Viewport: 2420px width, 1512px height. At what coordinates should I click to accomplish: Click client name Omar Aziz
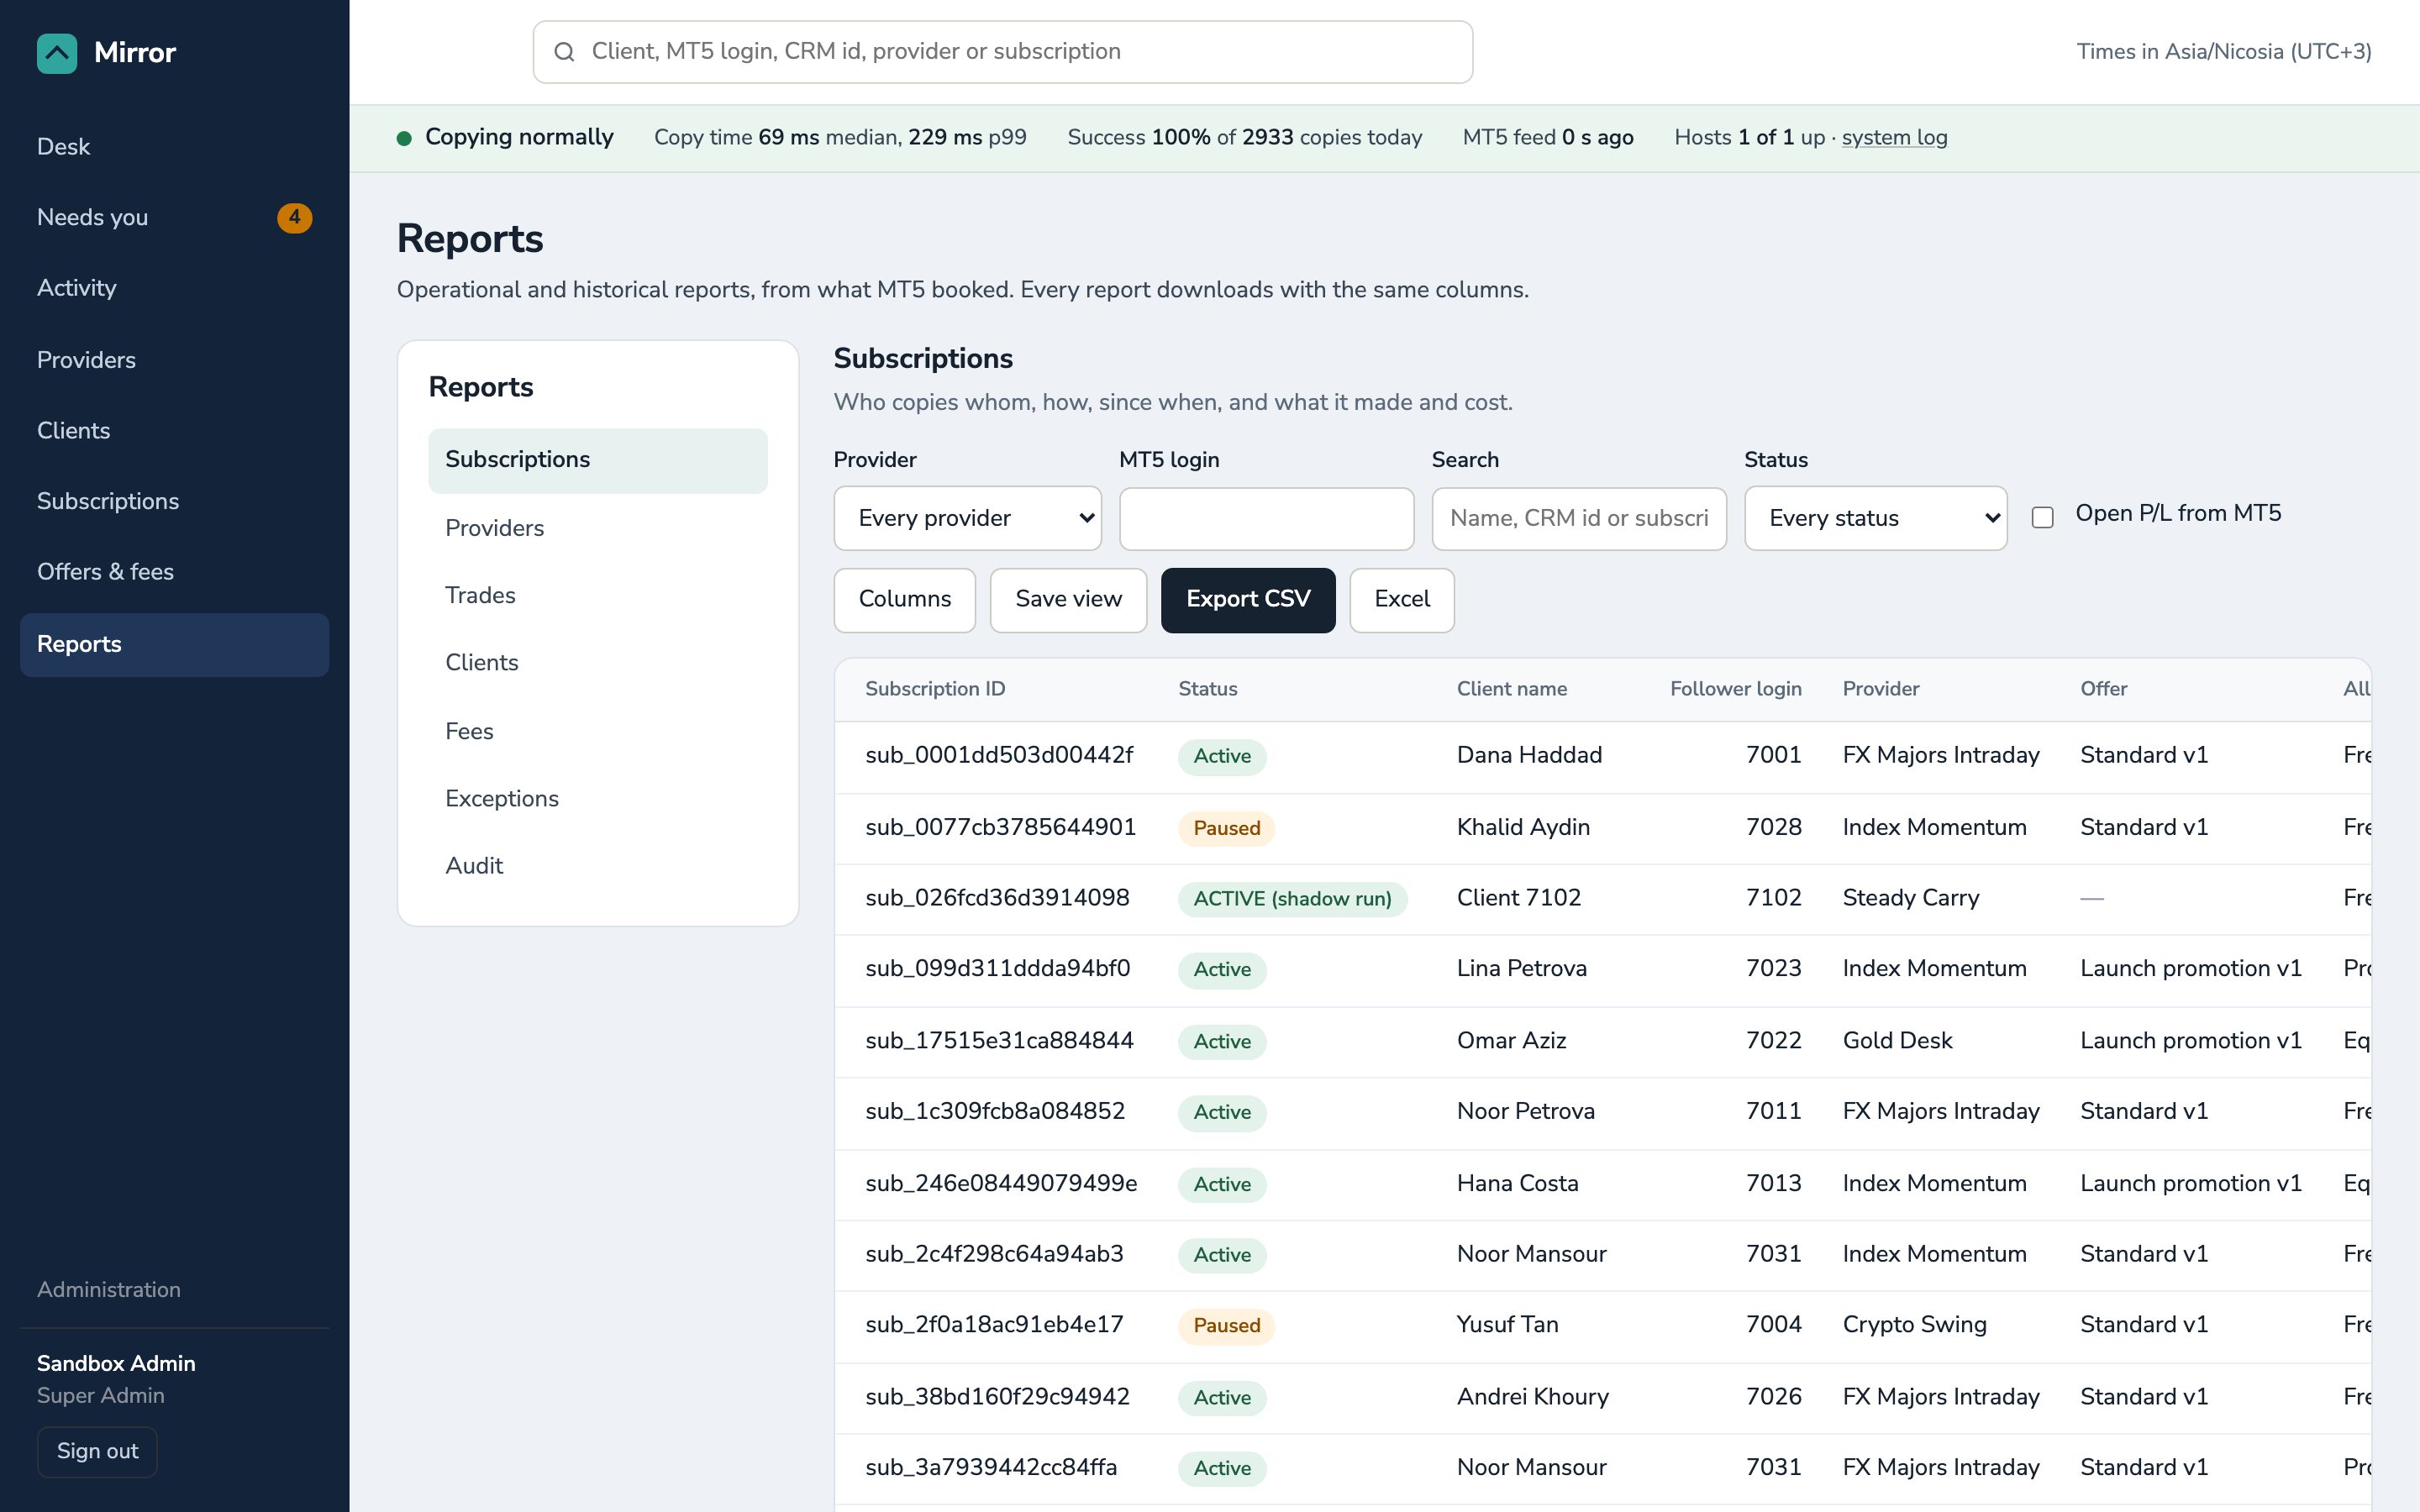[1511, 1041]
